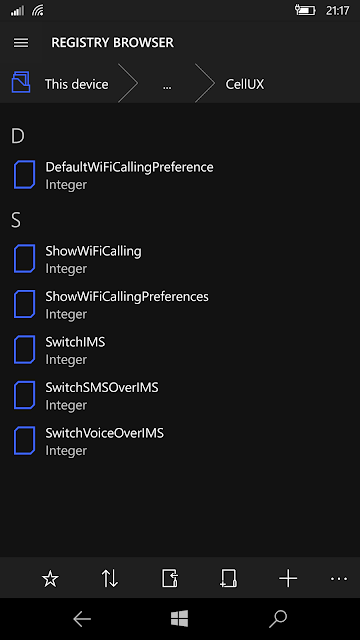This screenshot has width=360, height=640.
Task: Tap the Windows Start button
Action: 180,619
